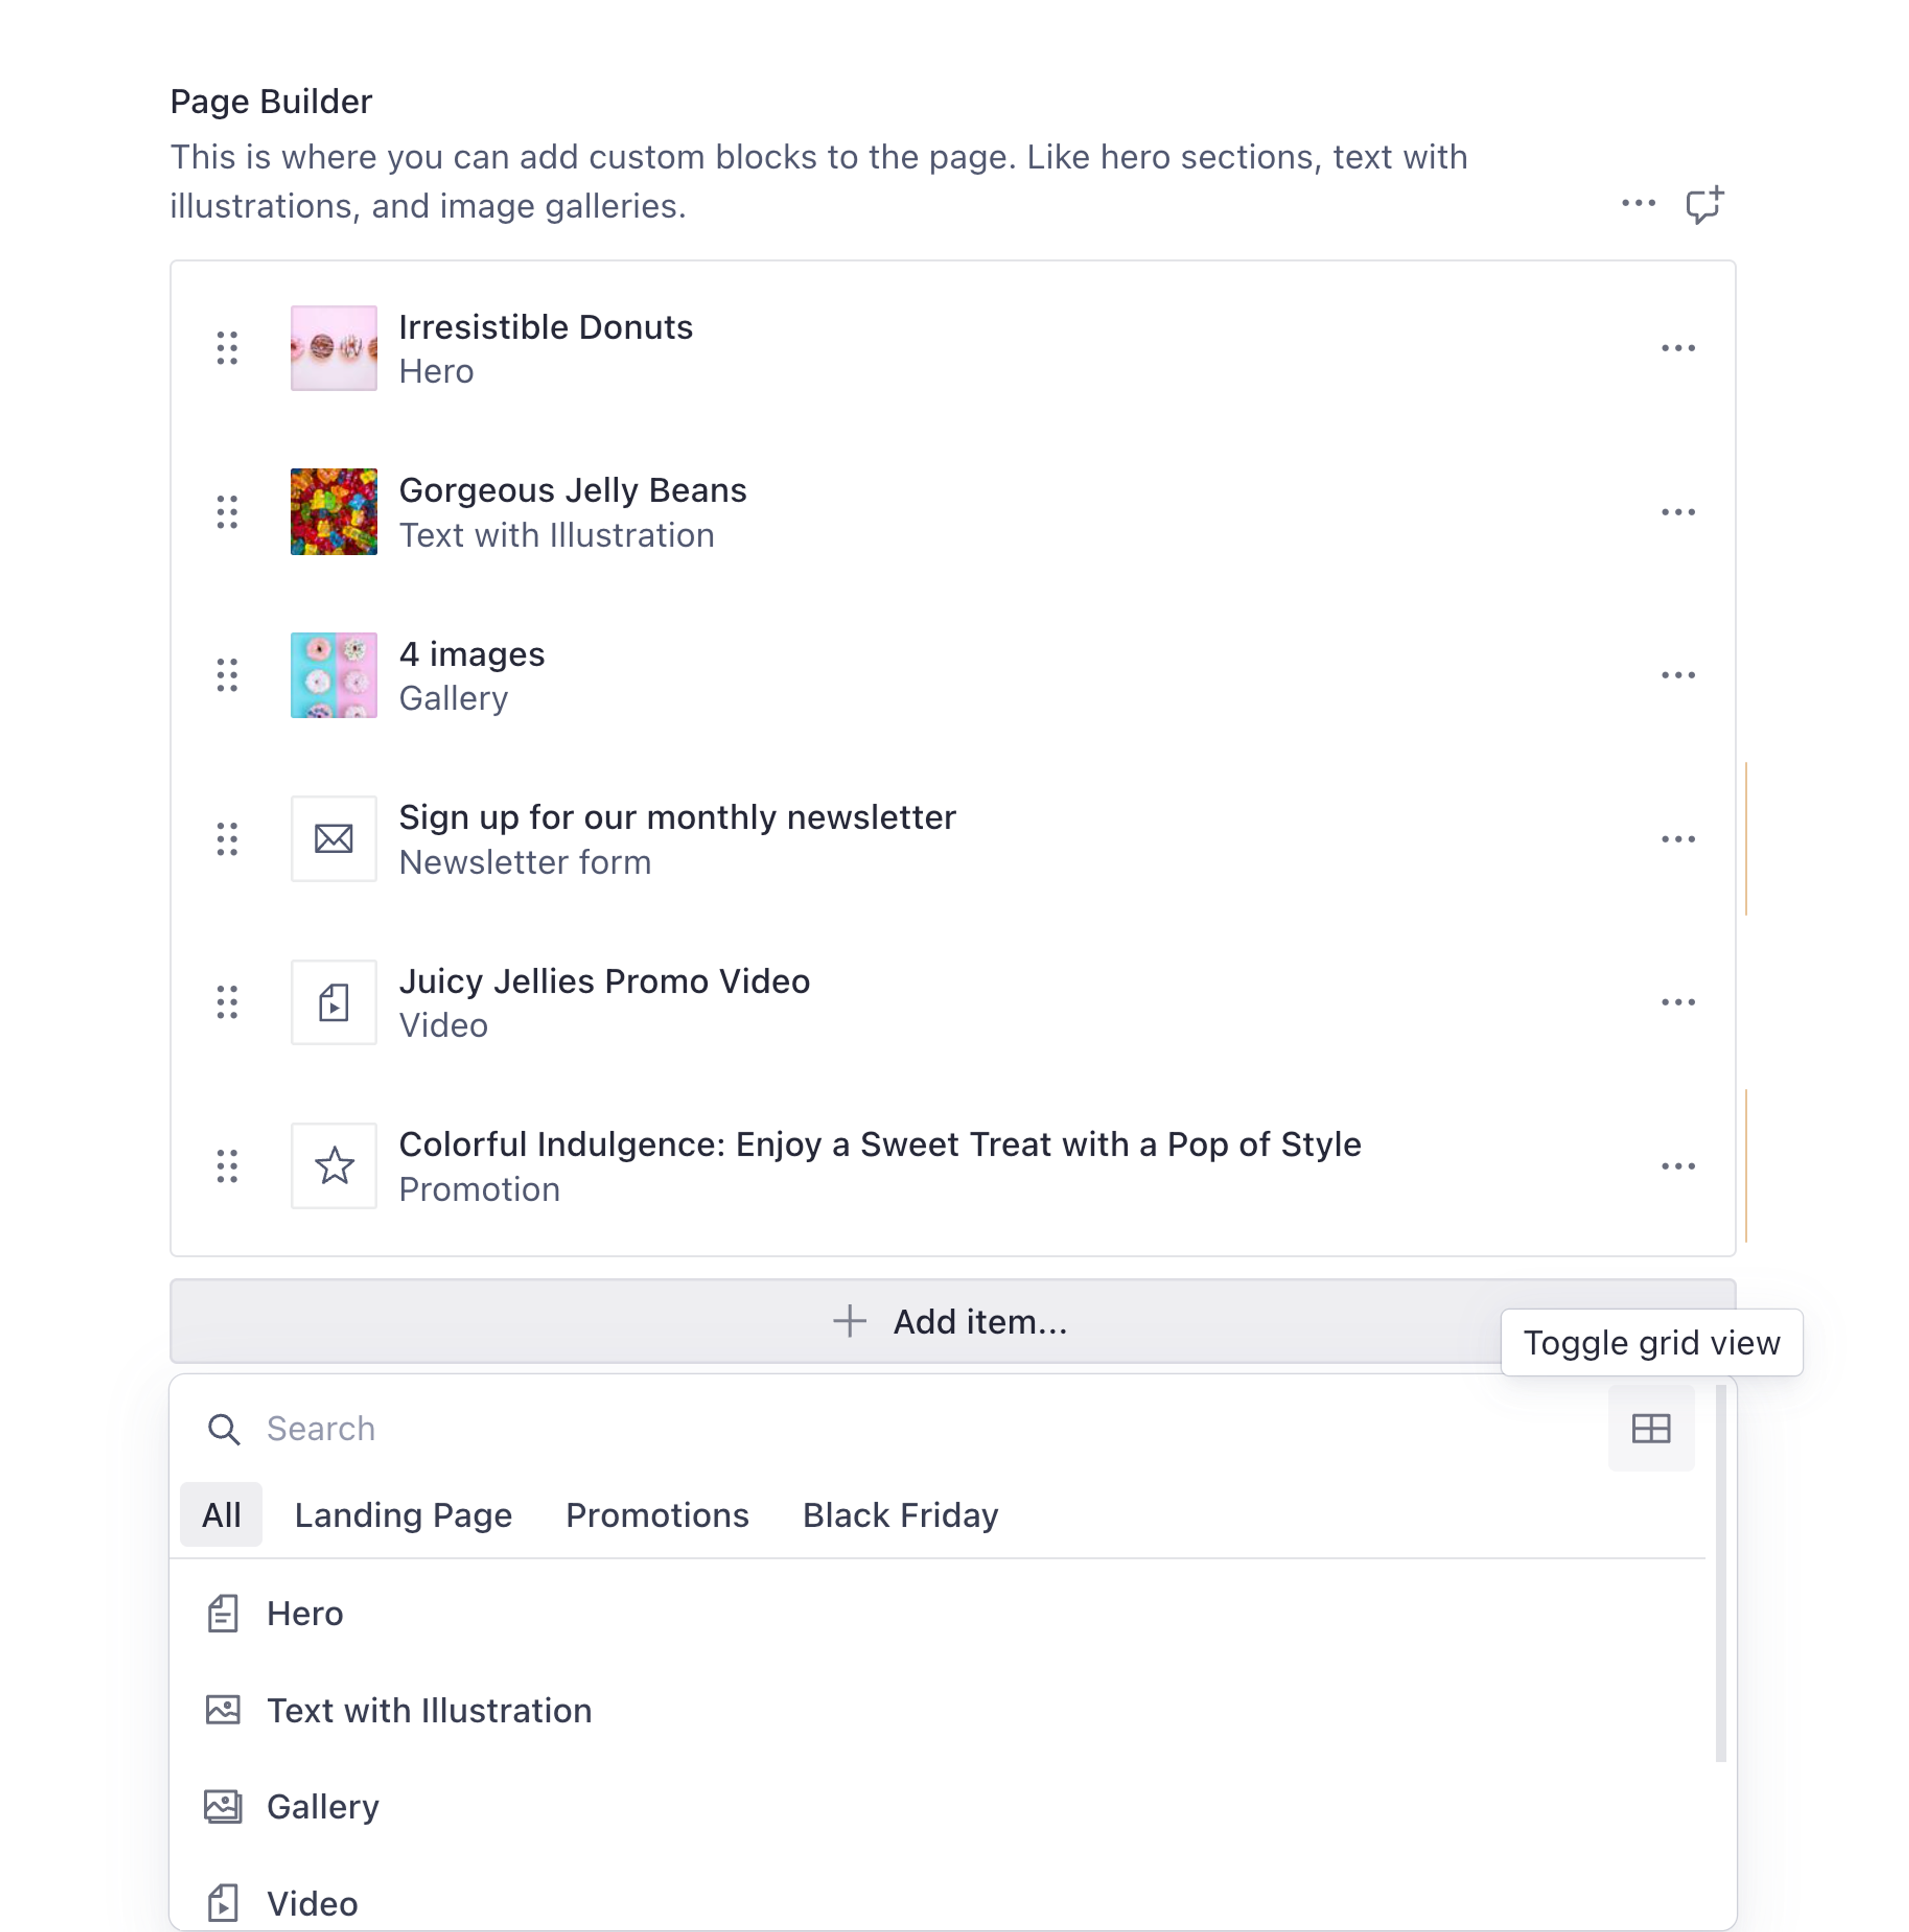Switch to Landing Page tab

click(x=403, y=1515)
